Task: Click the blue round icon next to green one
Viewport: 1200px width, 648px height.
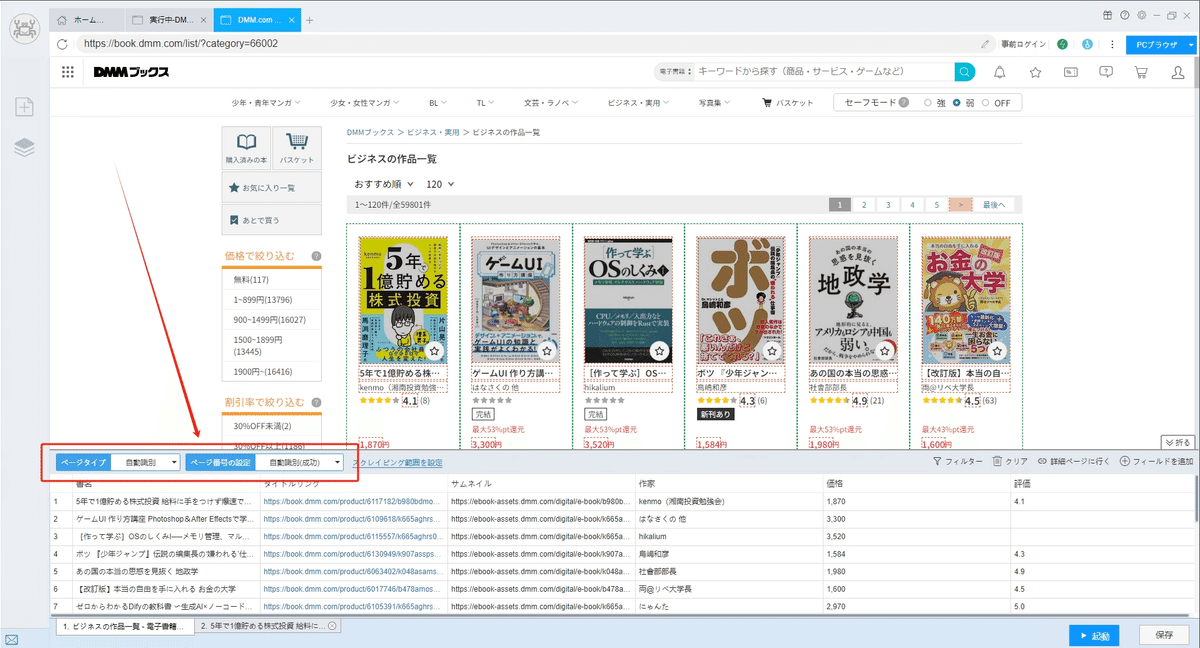Action: (1086, 44)
